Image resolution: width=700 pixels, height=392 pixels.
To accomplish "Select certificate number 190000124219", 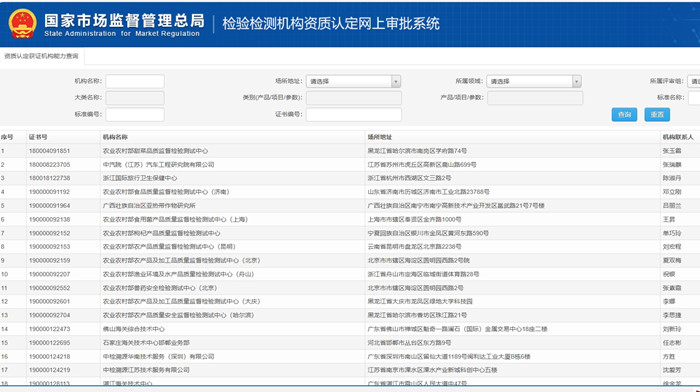I will pyautogui.click(x=49, y=370).
